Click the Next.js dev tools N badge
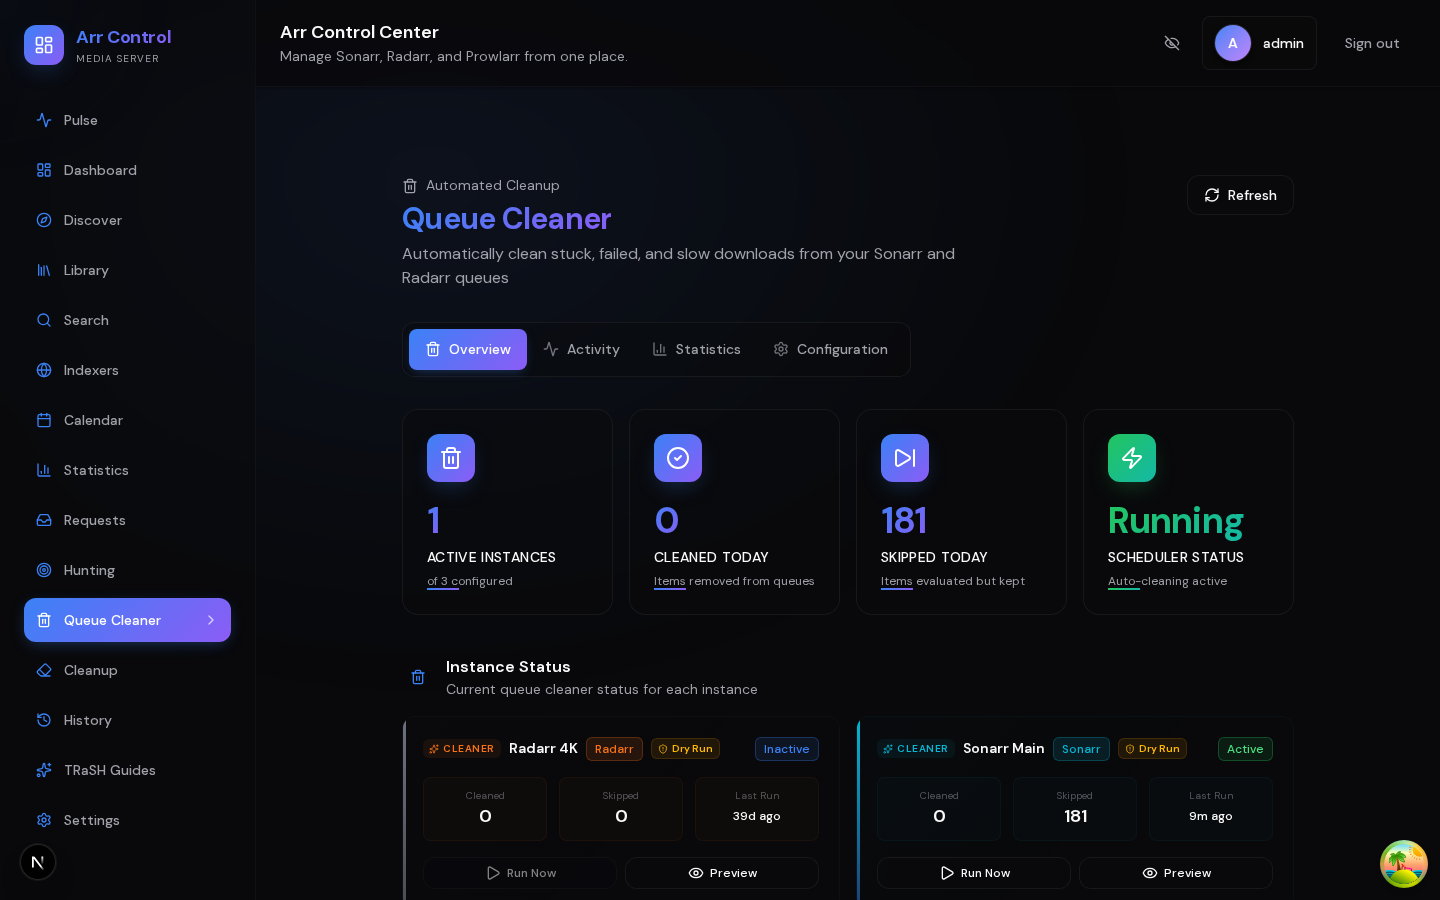Image resolution: width=1440 pixels, height=900 pixels. pos(38,862)
